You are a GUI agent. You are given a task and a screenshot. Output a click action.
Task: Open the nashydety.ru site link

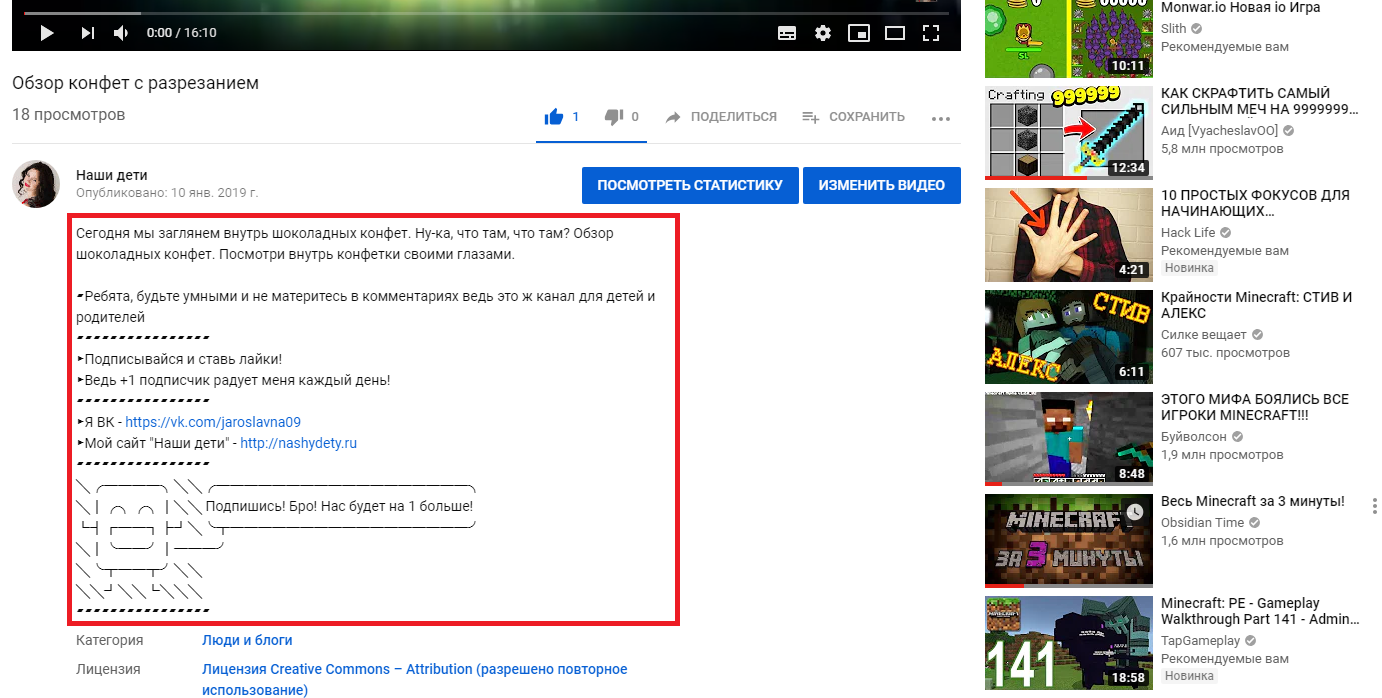coord(298,443)
